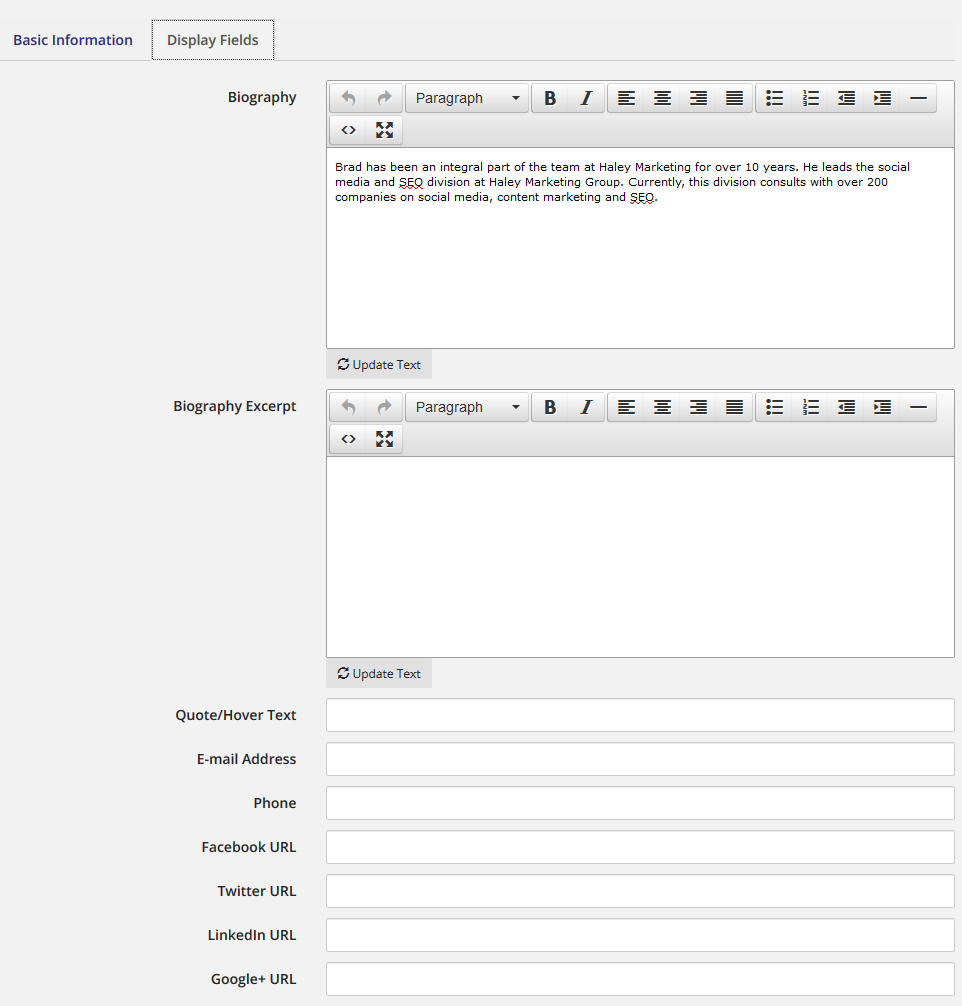962x1006 pixels.
Task: Redo in the Biography Excerpt toolbar
Action: [384, 407]
